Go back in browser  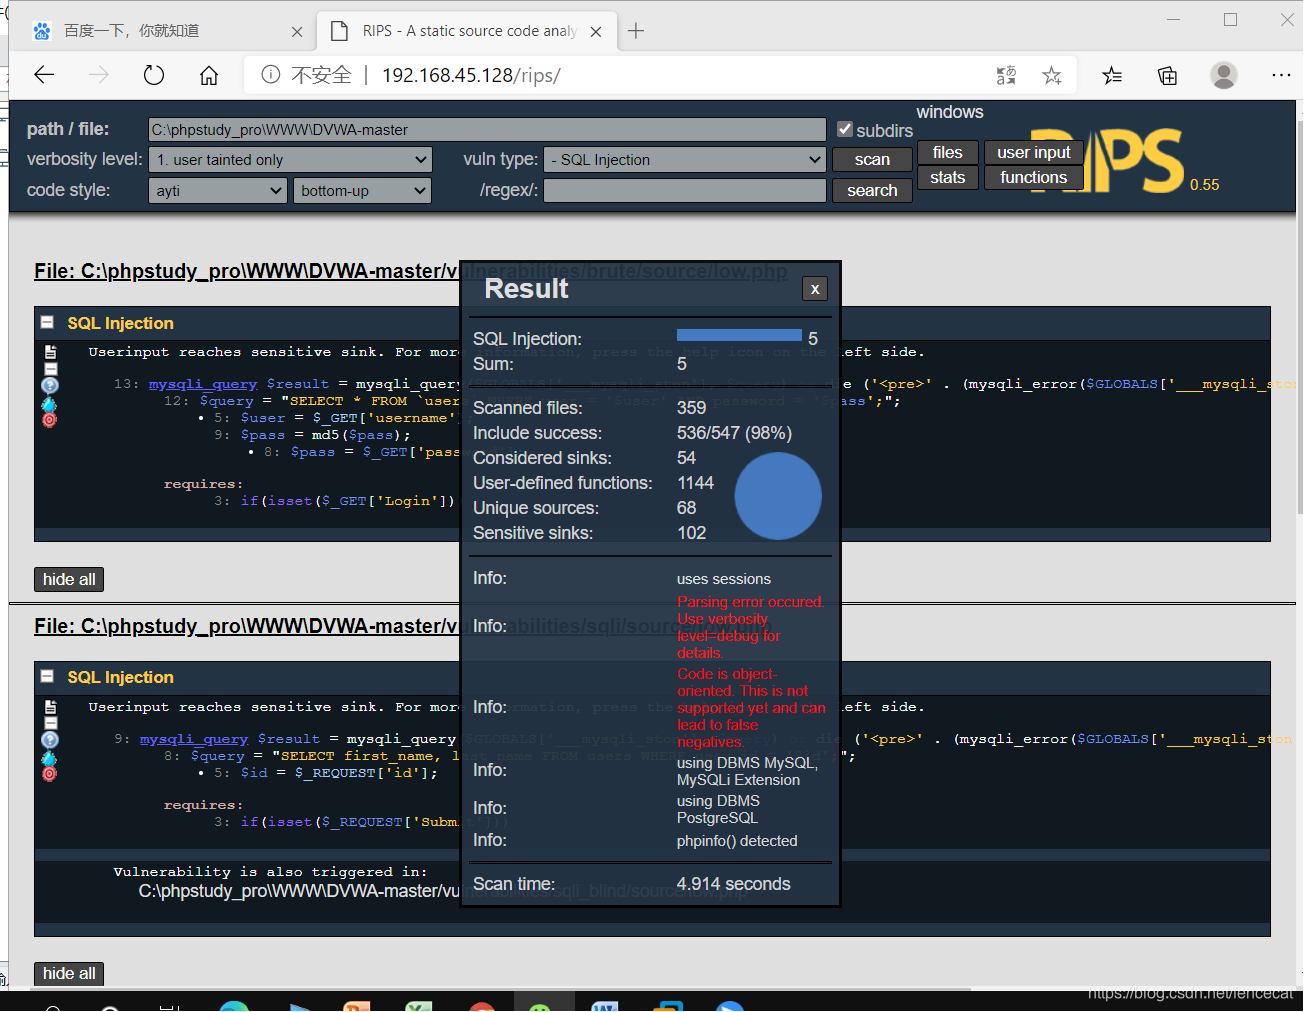[44, 75]
